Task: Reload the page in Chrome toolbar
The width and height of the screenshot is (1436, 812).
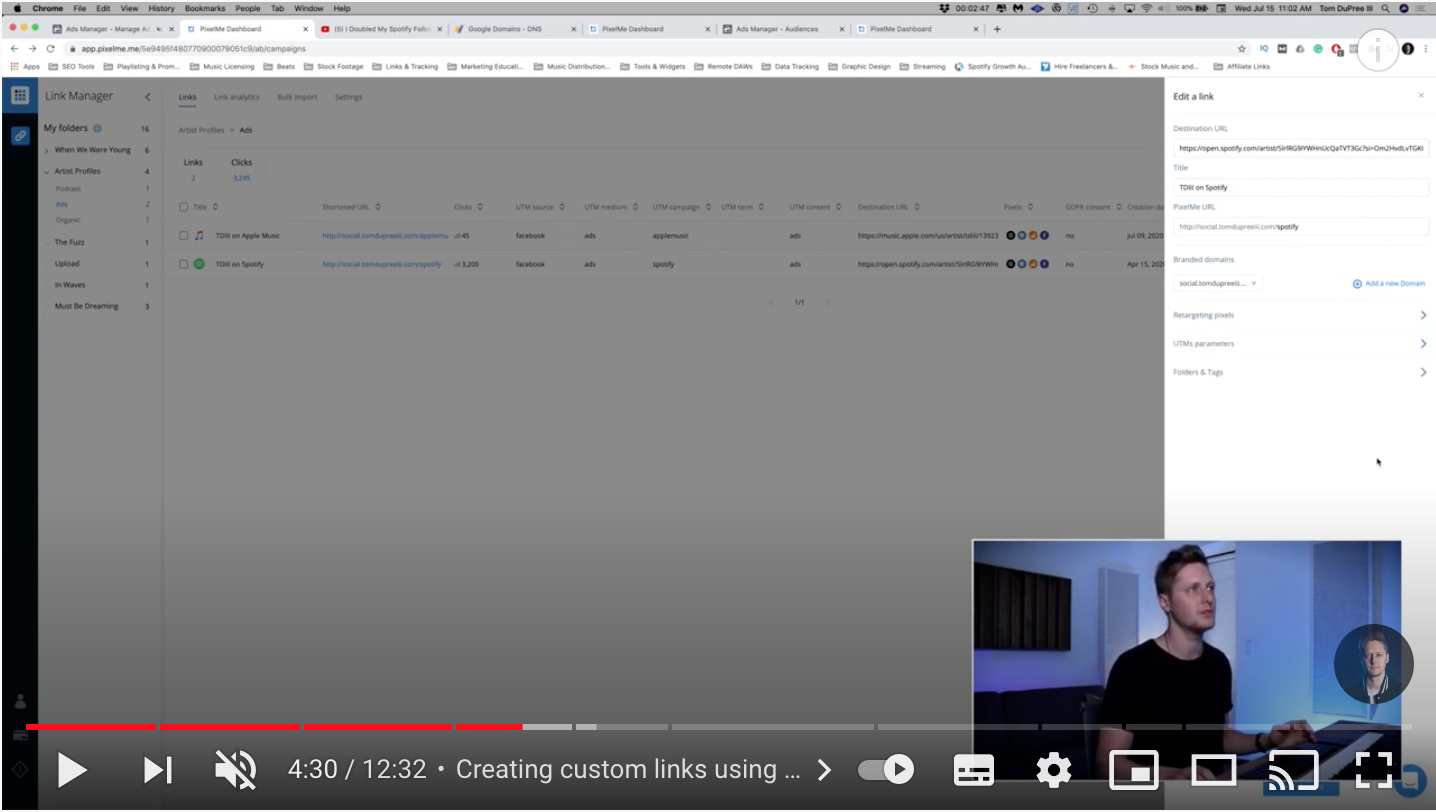Action: 51,48
